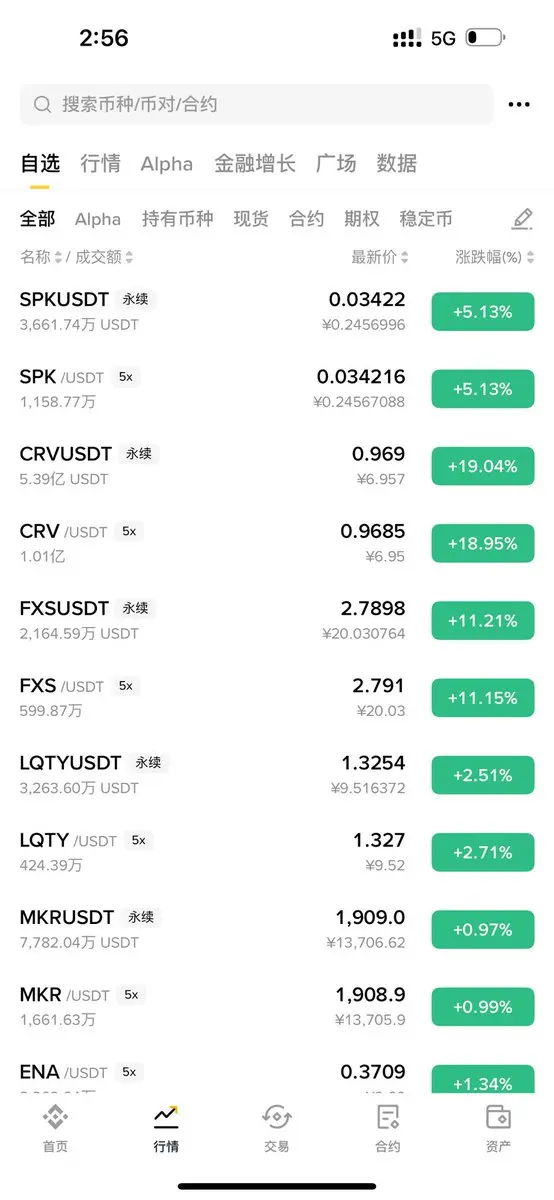
Task: Sort by 最新价 latest price
Action: coord(380,257)
